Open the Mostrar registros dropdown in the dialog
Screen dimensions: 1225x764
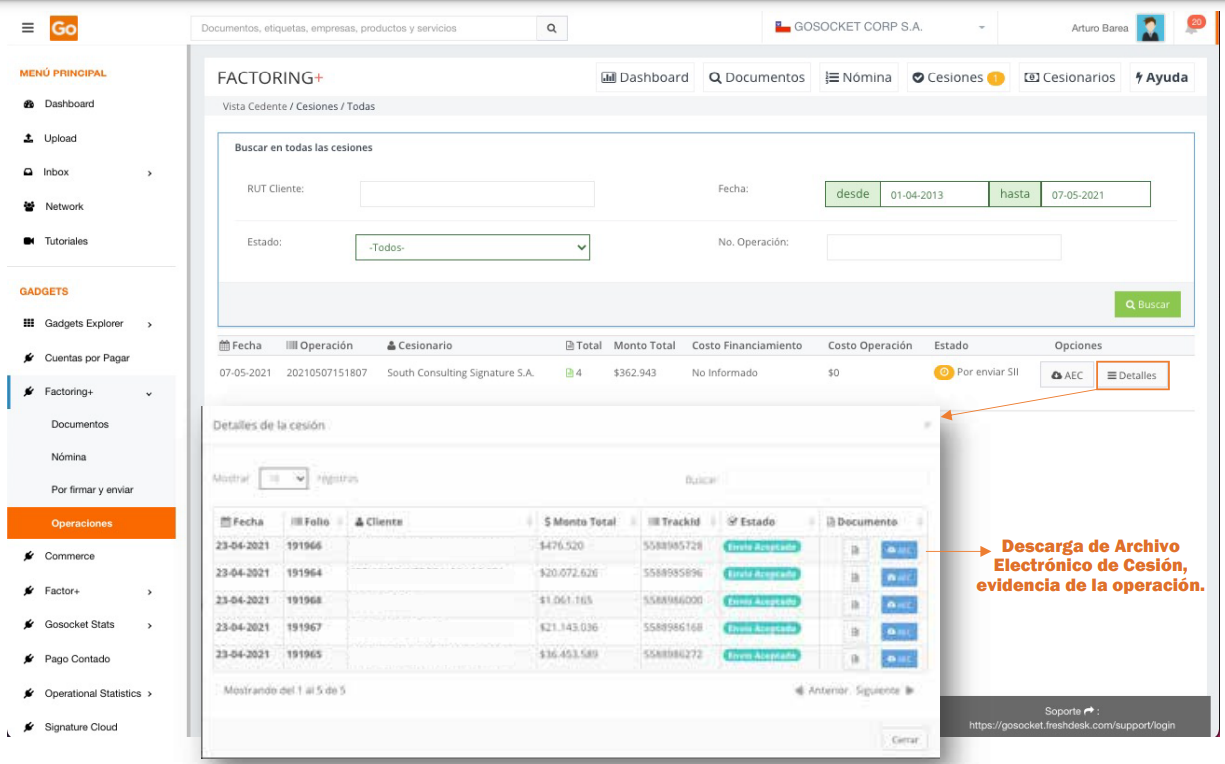(x=283, y=479)
